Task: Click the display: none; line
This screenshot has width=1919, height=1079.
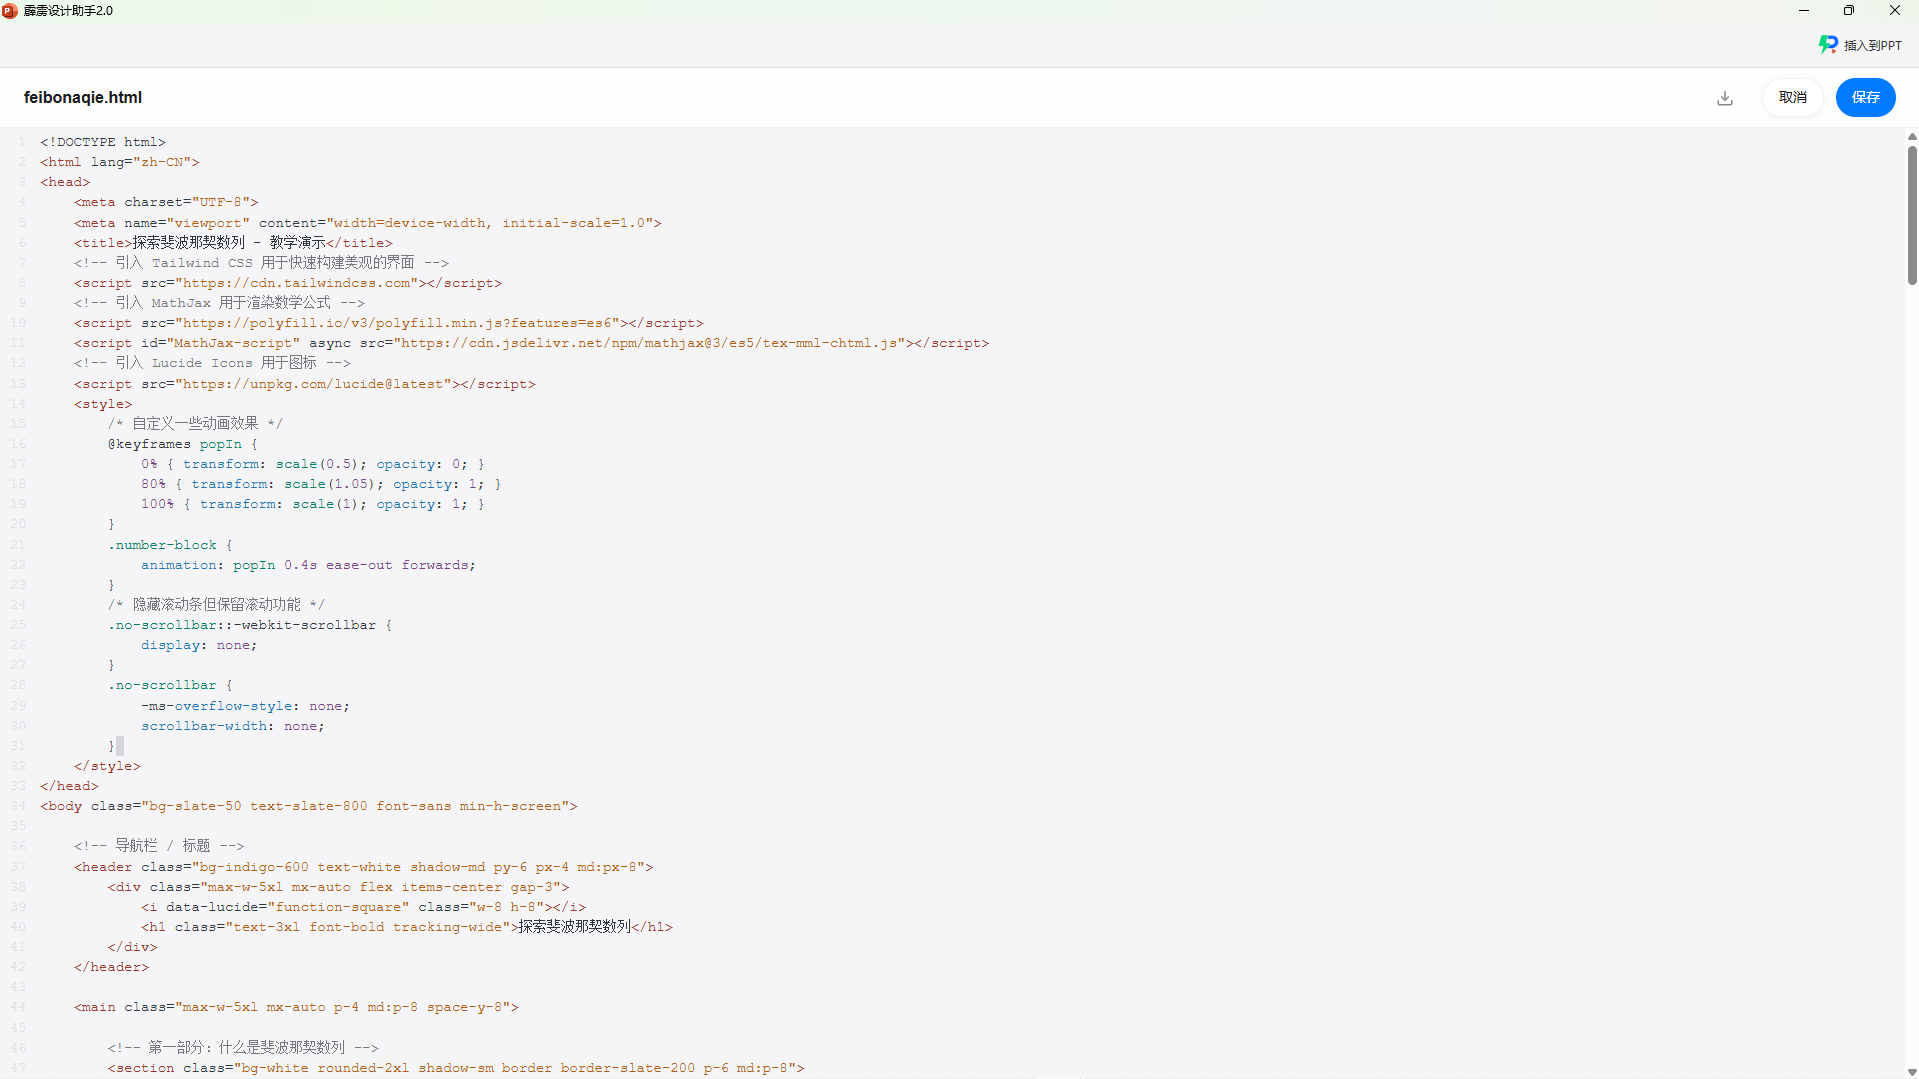Action: [x=199, y=645]
